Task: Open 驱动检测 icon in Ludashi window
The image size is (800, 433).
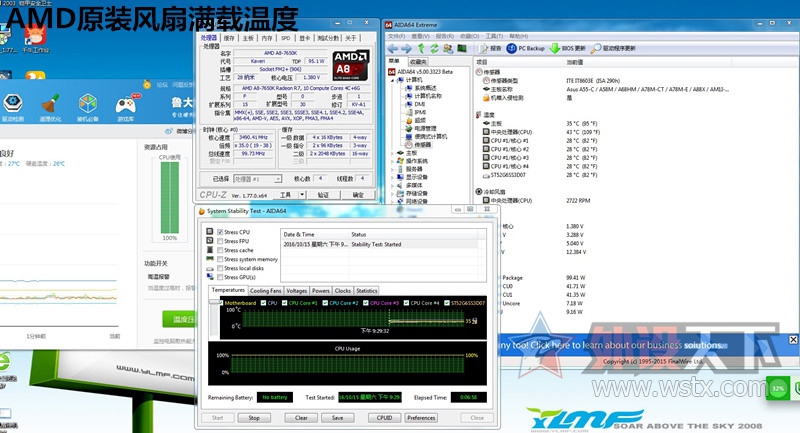Action: click(13, 104)
